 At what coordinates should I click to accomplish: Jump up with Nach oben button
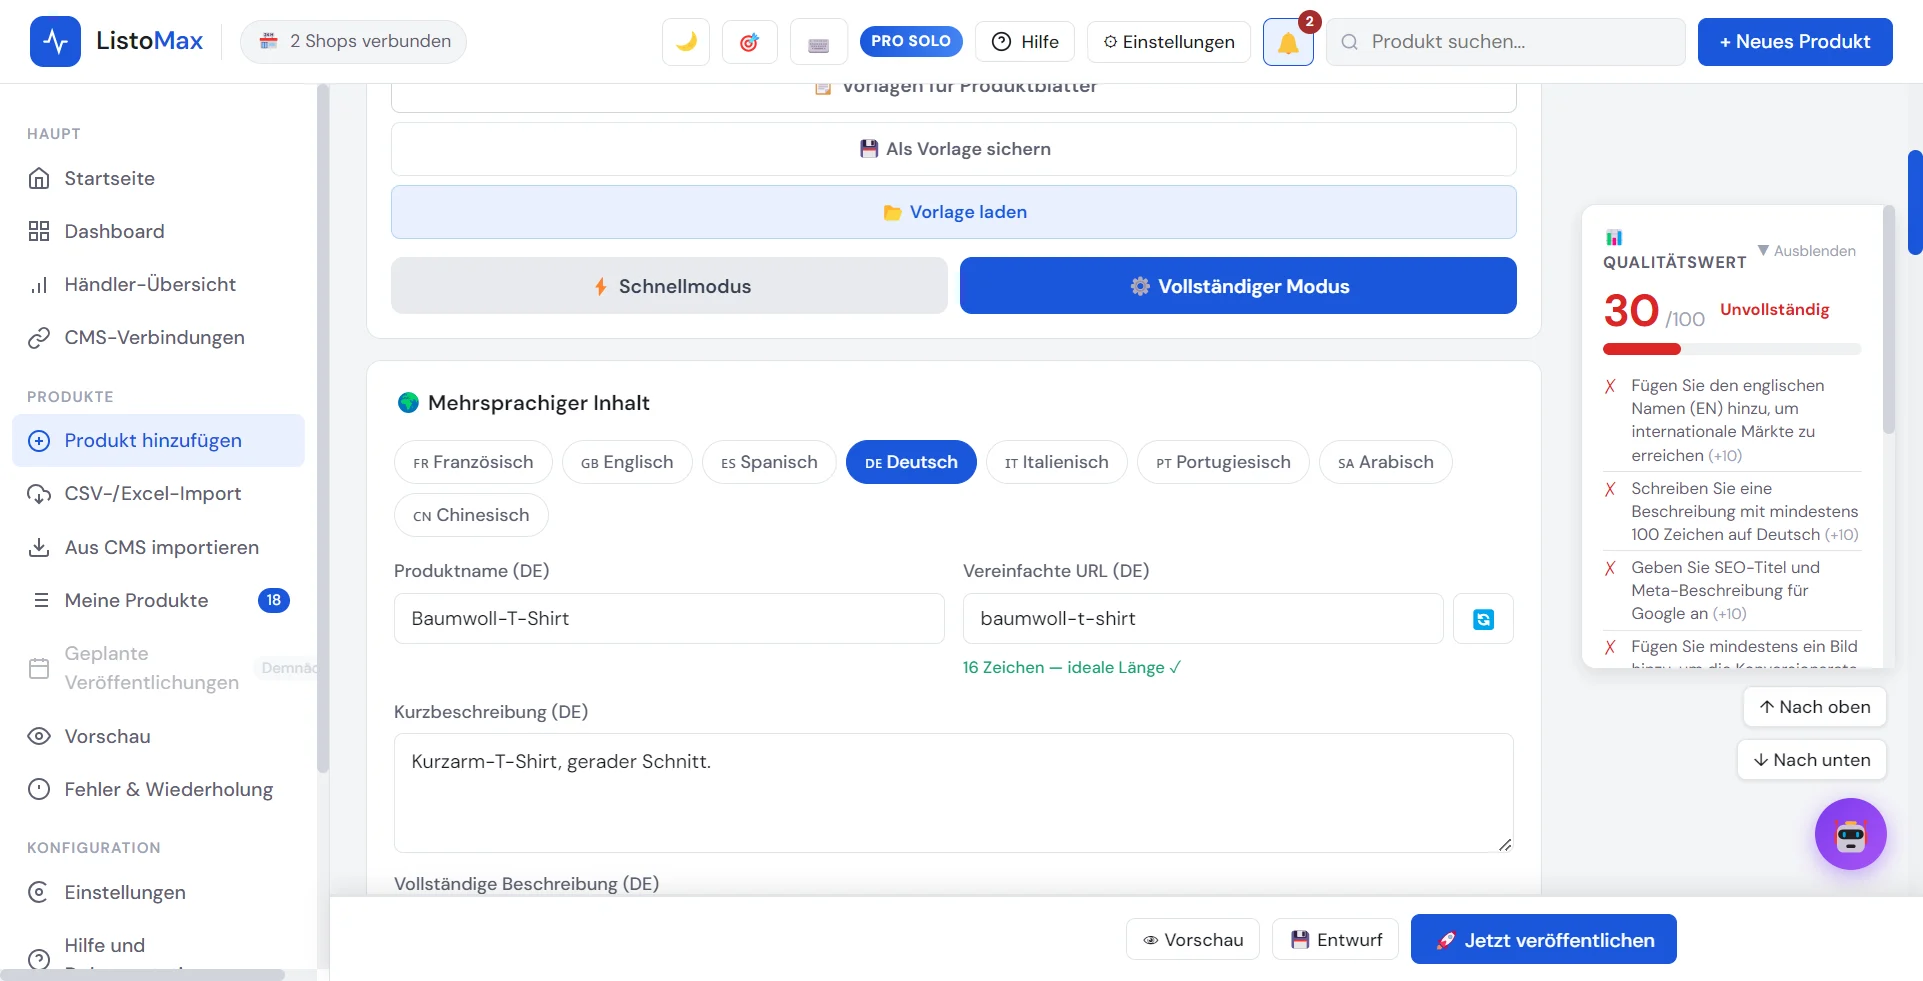pyautogui.click(x=1815, y=707)
